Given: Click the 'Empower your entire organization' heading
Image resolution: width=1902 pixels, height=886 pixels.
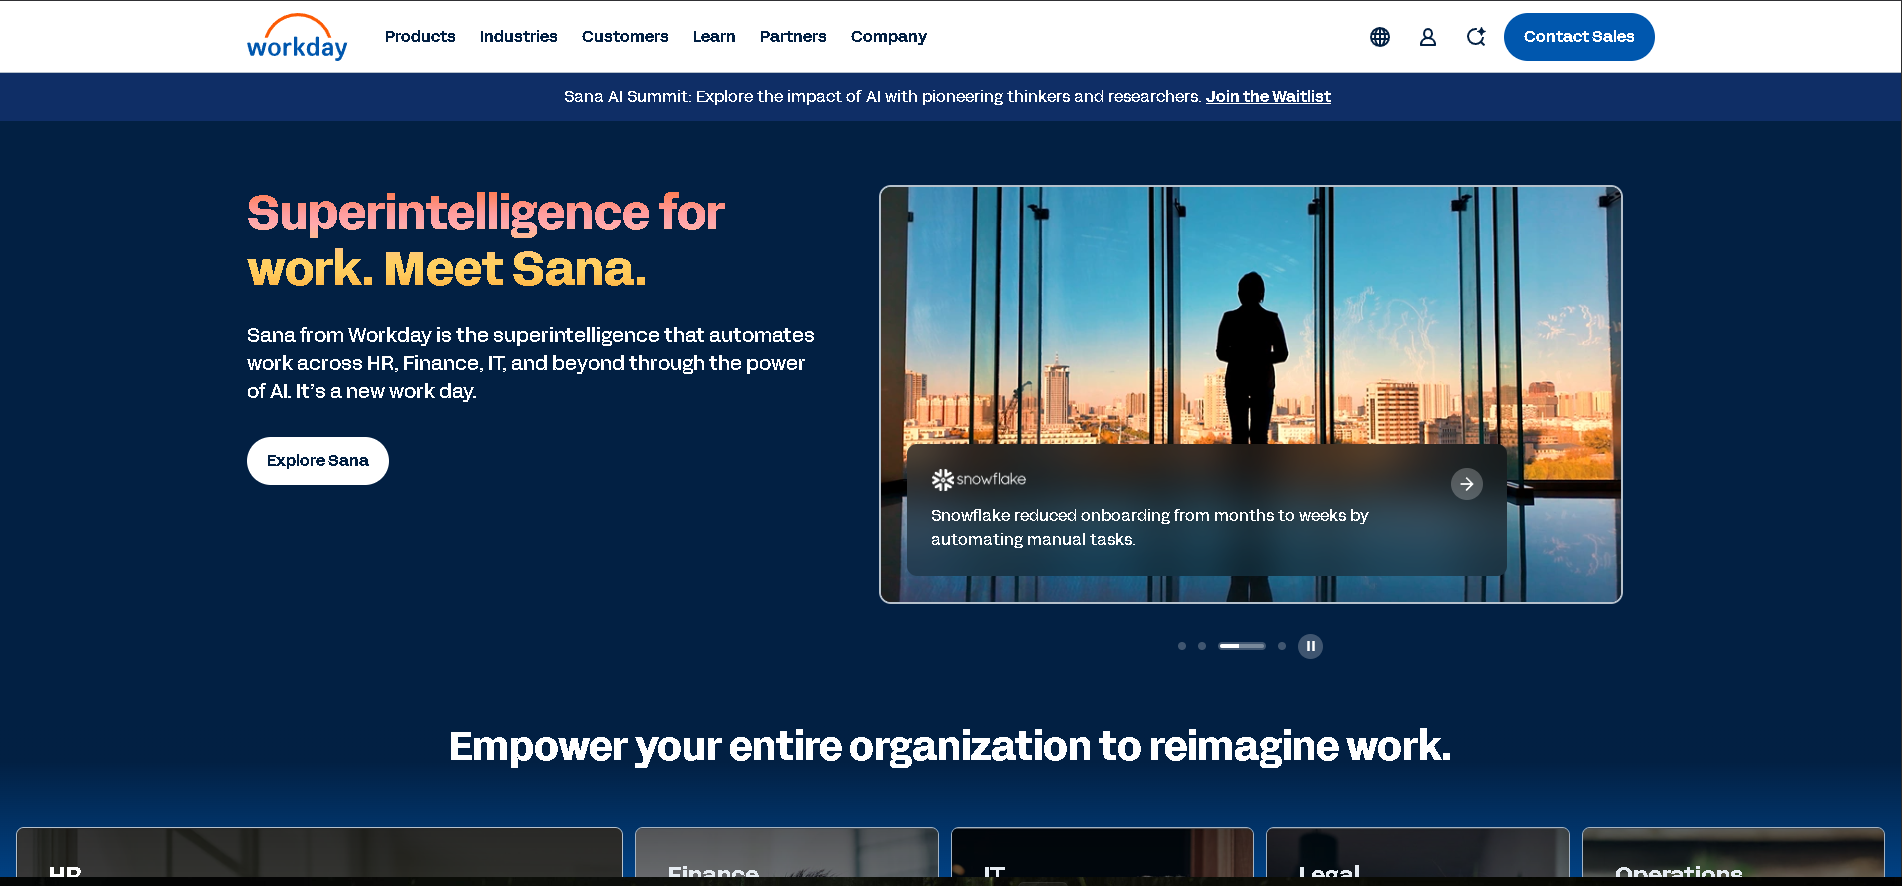Looking at the screenshot, I should pos(950,747).
